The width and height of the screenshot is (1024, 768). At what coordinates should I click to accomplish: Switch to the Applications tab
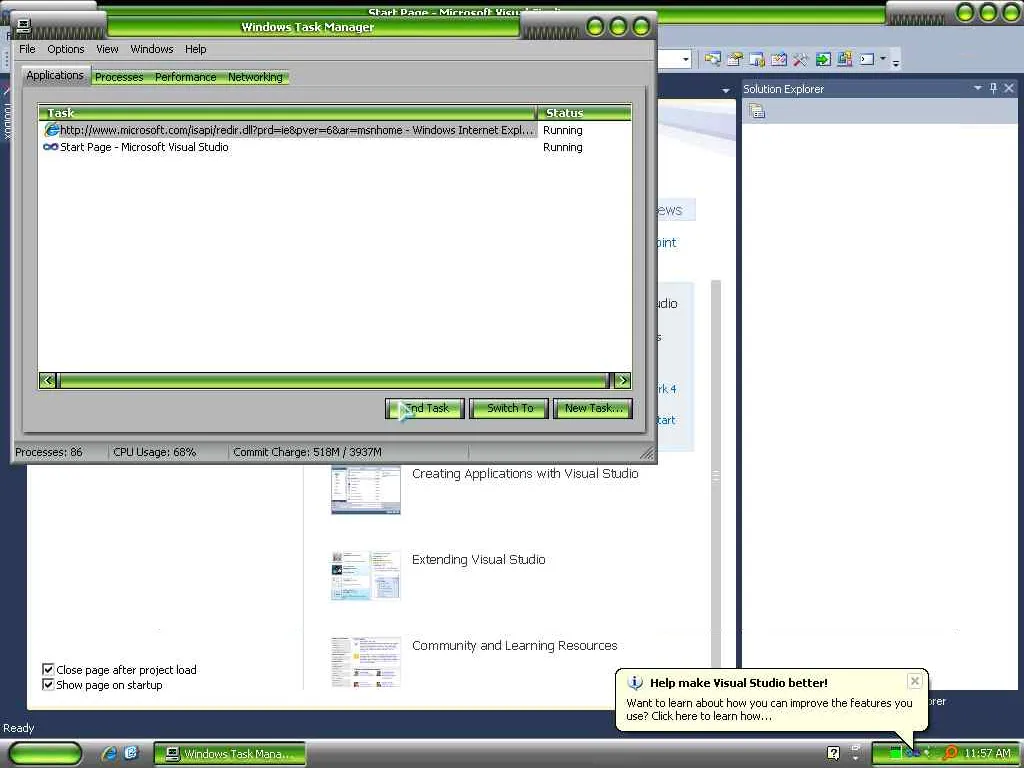(x=55, y=75)
